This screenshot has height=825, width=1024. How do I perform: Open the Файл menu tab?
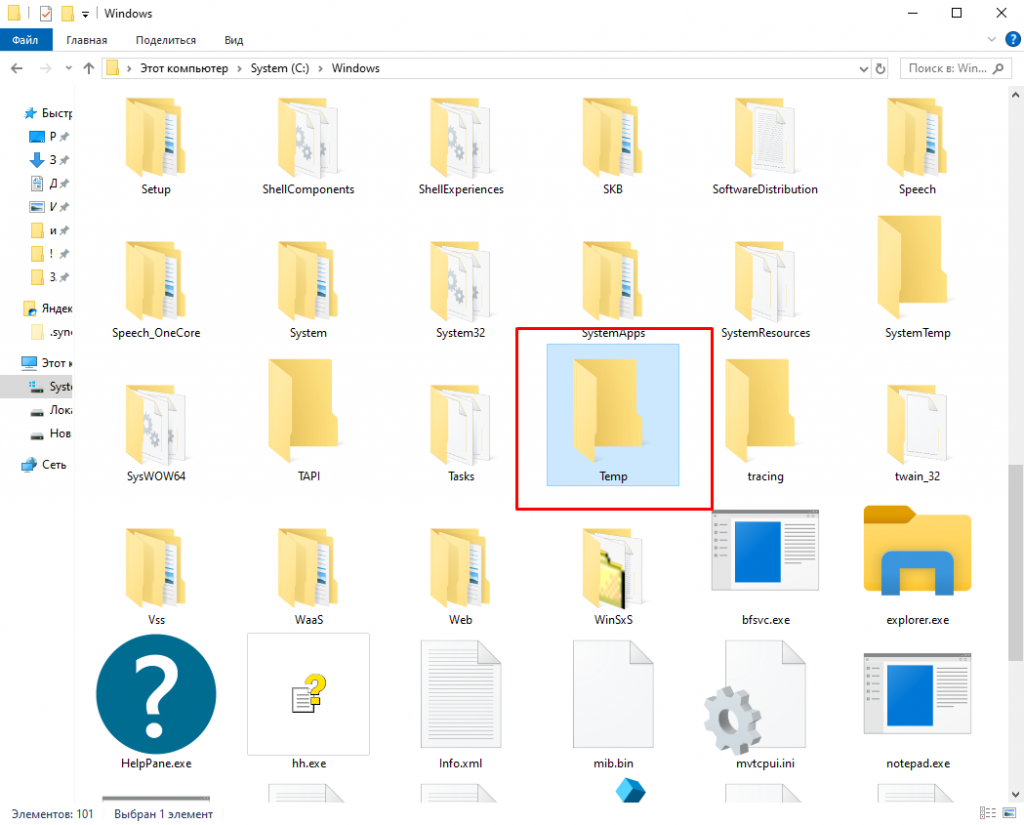[25, 40]
